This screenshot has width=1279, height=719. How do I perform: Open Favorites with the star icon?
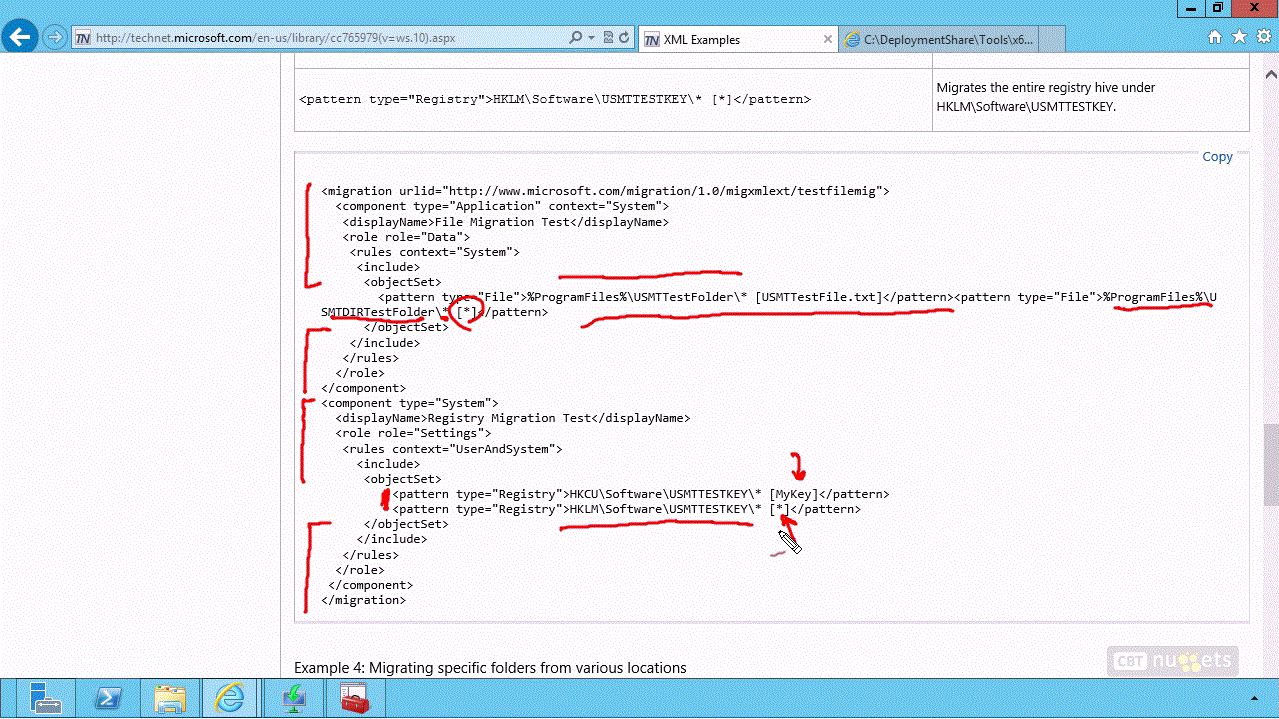click(1238, 36)
